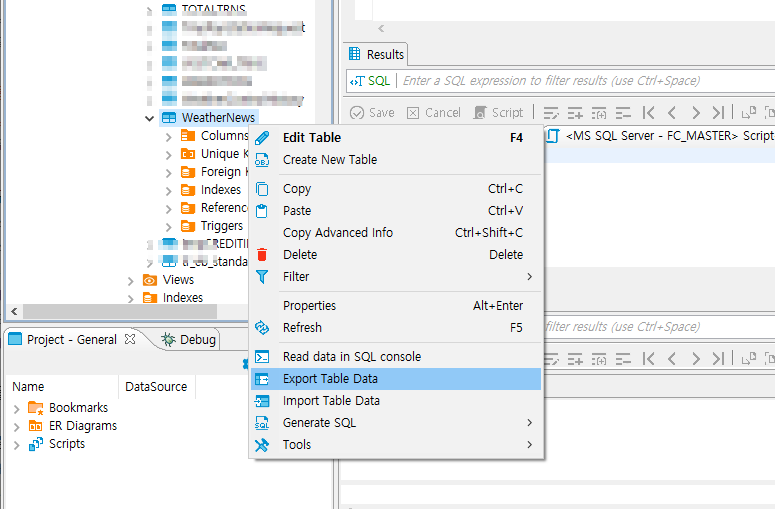
Task: Click the Export Table Data icon
Action: [262, 379]
